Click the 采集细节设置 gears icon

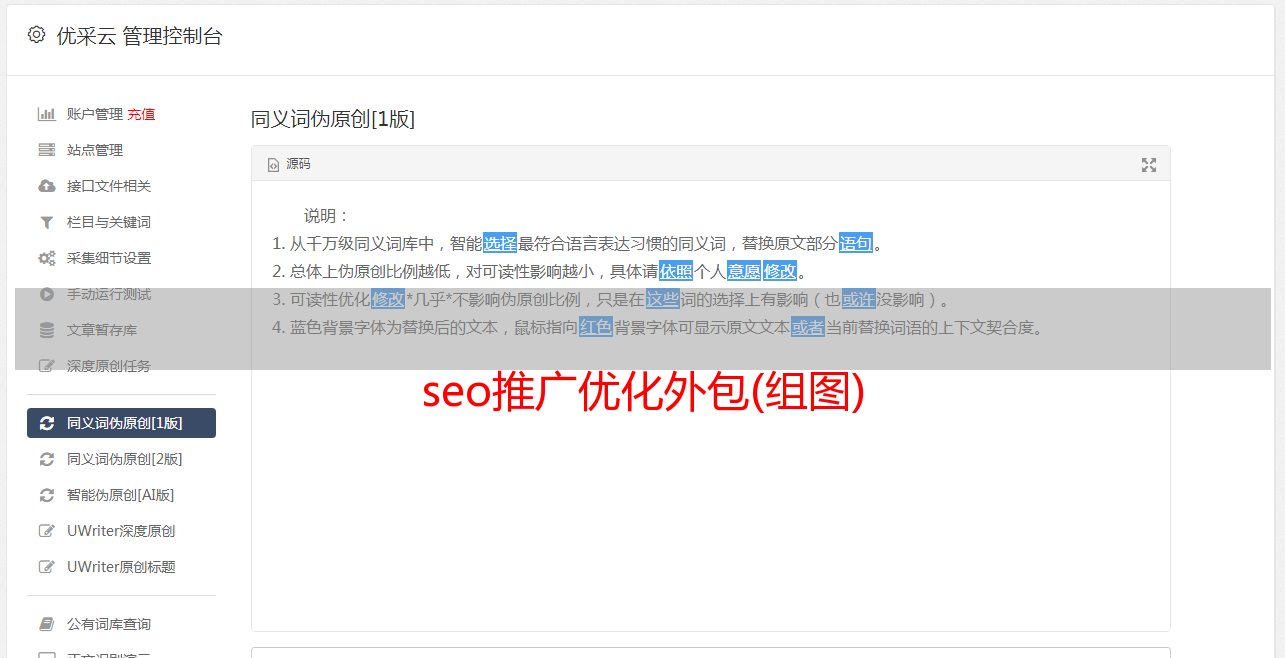[x=46, y=258]
